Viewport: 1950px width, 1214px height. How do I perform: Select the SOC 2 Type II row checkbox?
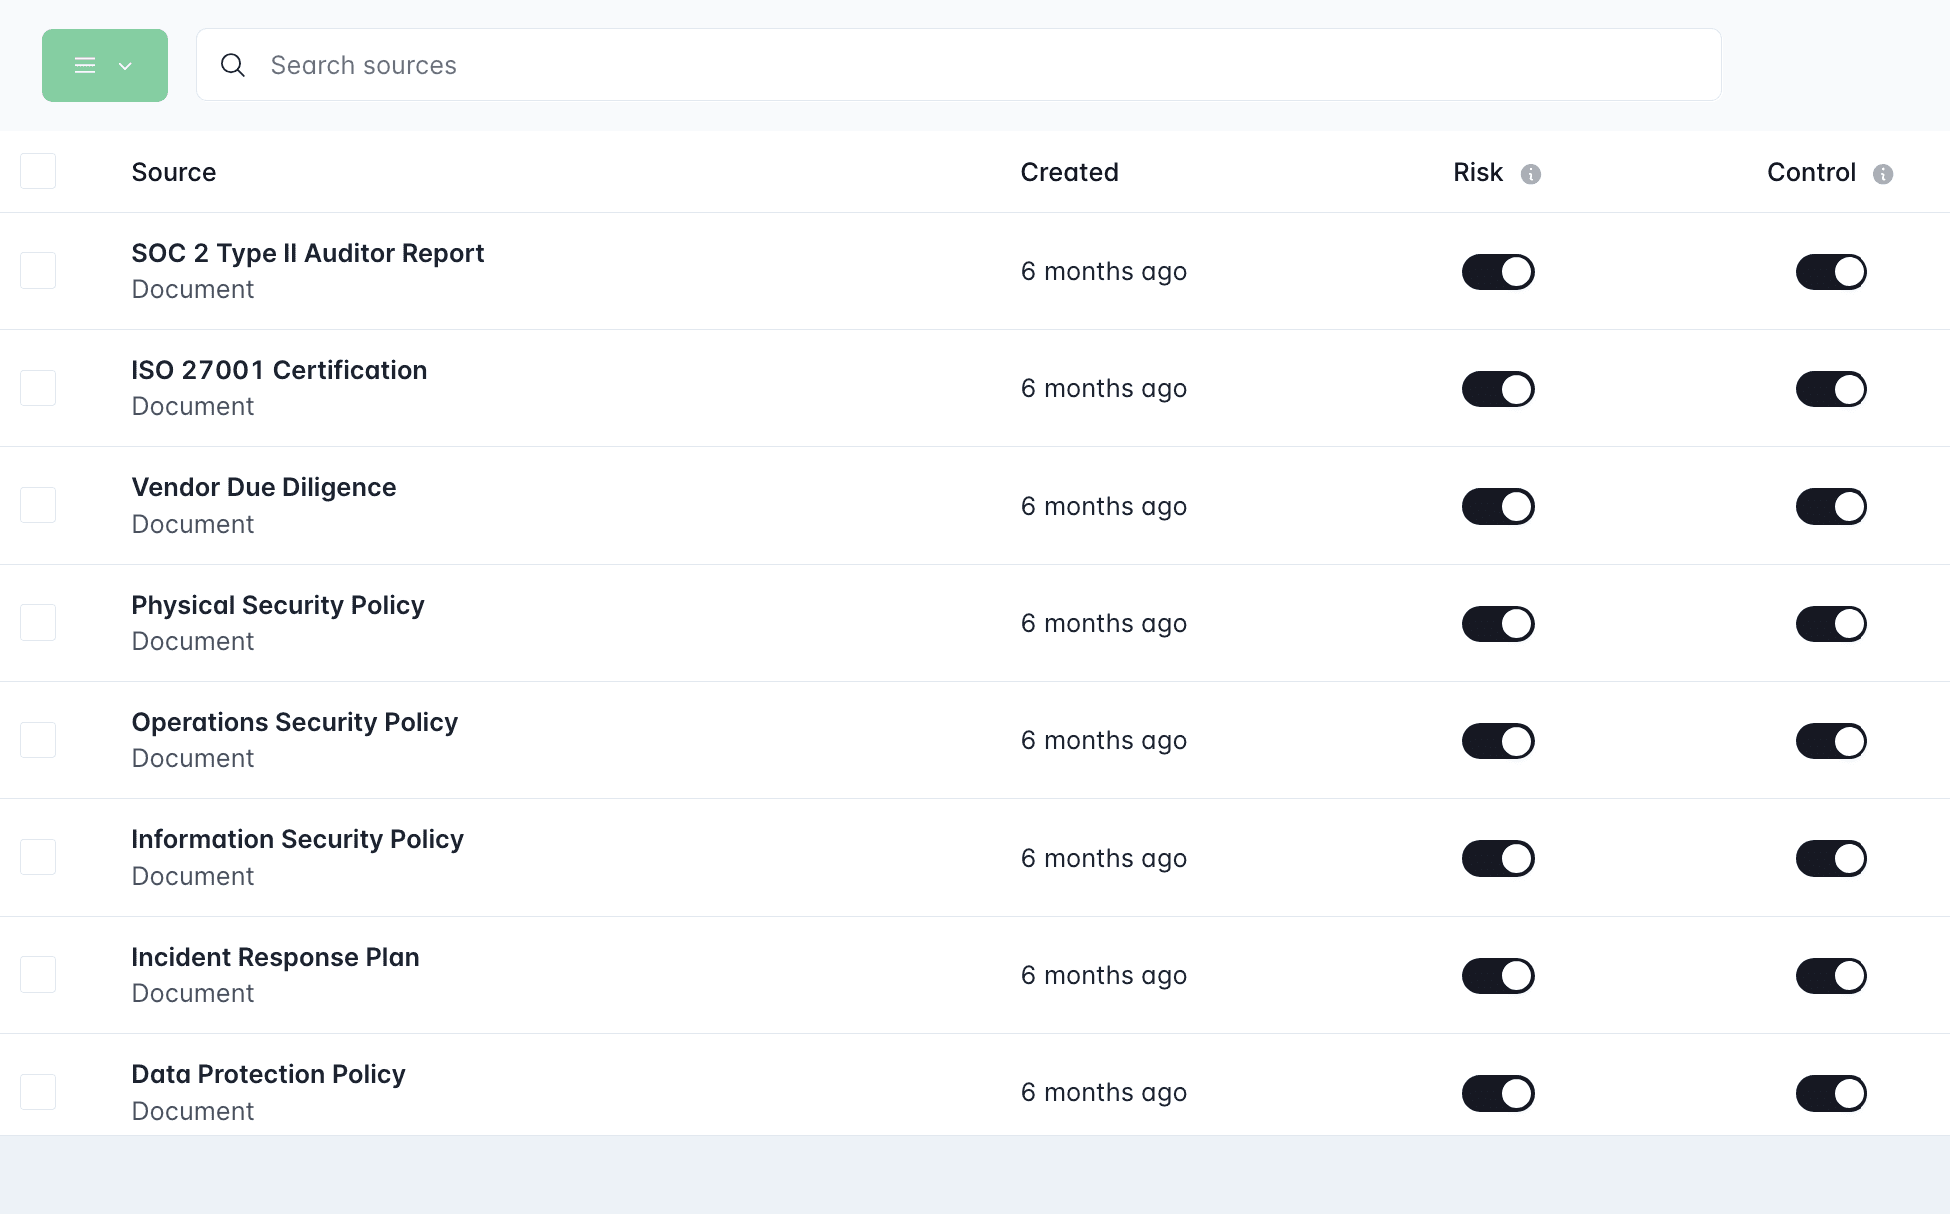(38, 271)
